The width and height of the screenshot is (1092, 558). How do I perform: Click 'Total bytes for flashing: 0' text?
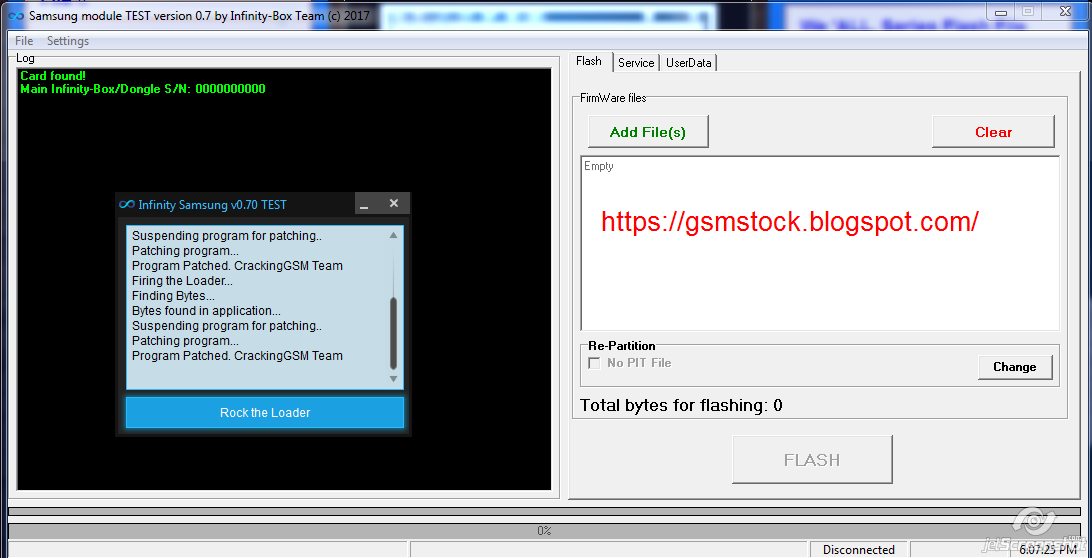click(681, 405)
